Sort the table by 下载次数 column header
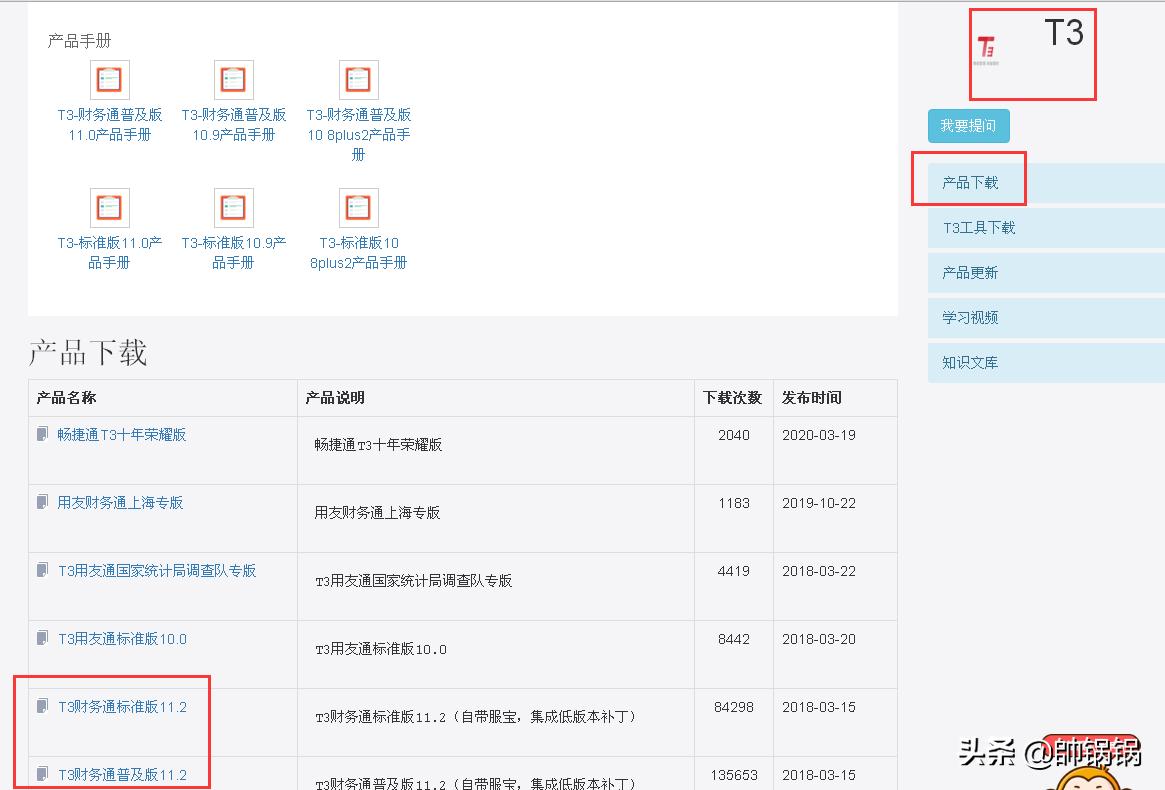This screenshot has height=790, width=1165. tap(732, 397)
